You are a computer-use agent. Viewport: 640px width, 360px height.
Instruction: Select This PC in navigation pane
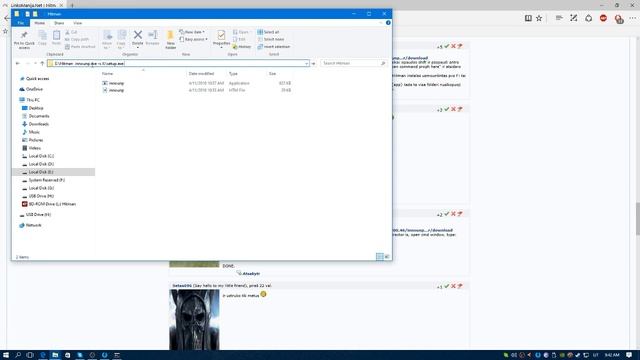pyautogui.click(x=33, y=100)
